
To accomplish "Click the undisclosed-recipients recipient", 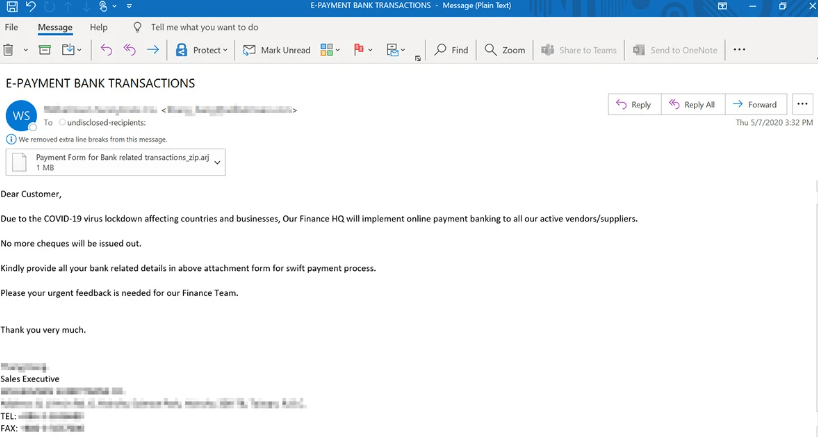I will 106,123.
